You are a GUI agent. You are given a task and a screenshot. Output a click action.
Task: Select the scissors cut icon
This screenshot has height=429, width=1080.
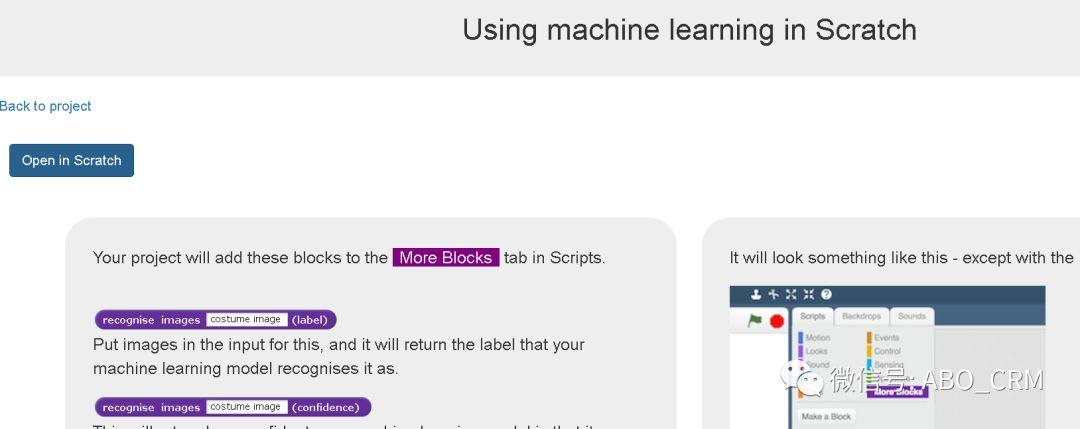click(773, 295)
